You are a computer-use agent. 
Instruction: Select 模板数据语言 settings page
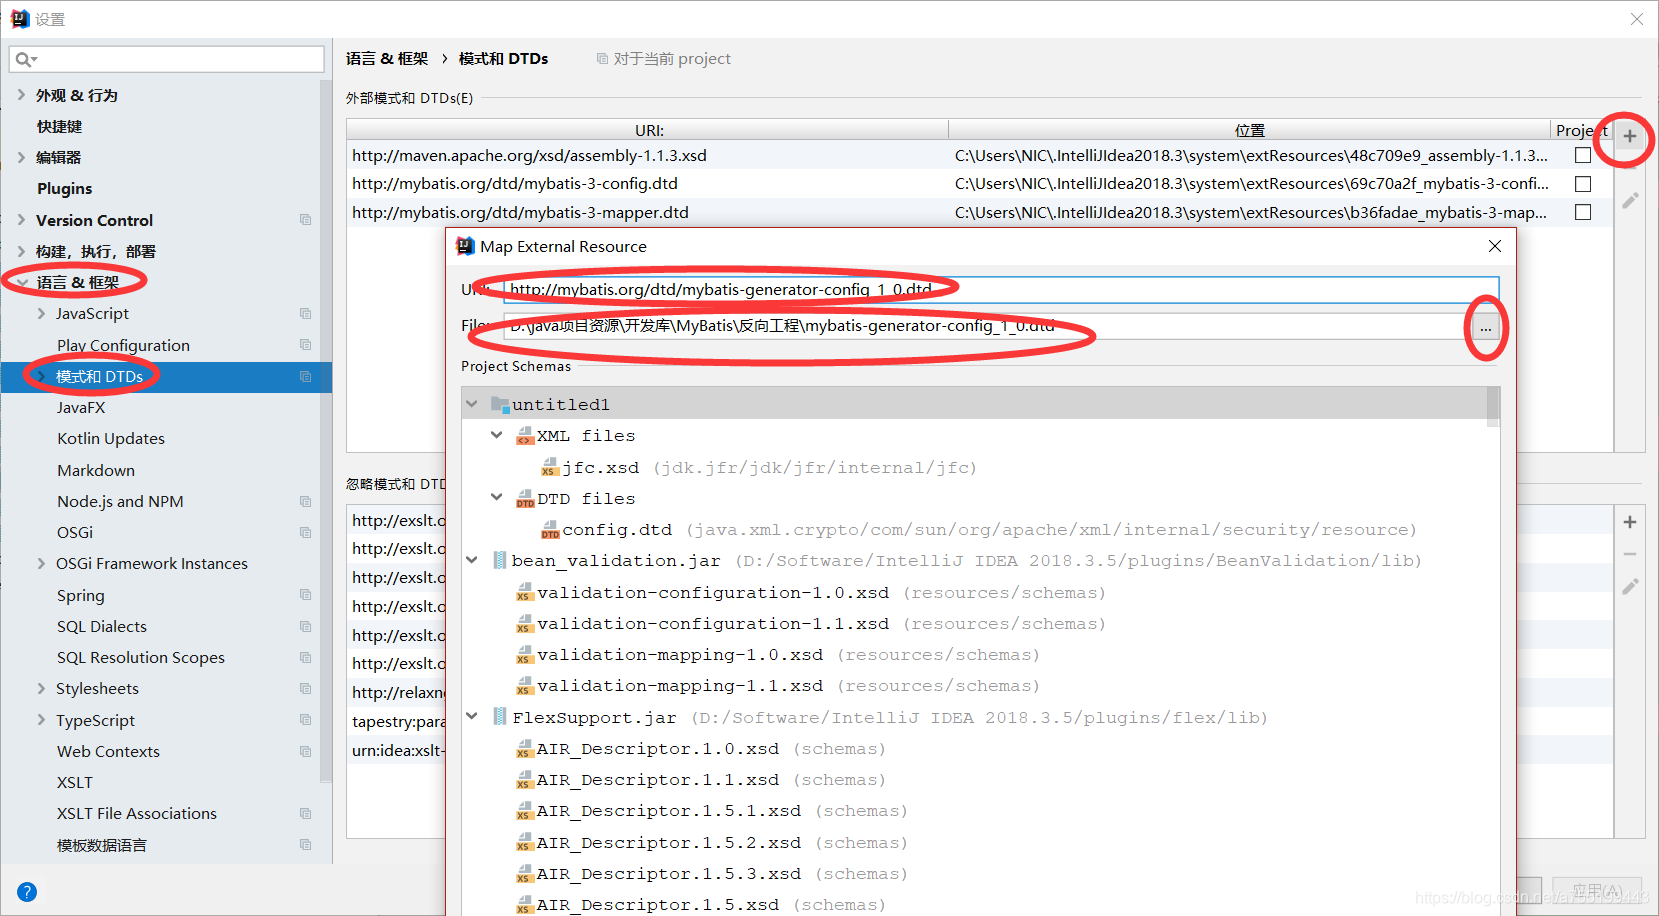(102, 845)
